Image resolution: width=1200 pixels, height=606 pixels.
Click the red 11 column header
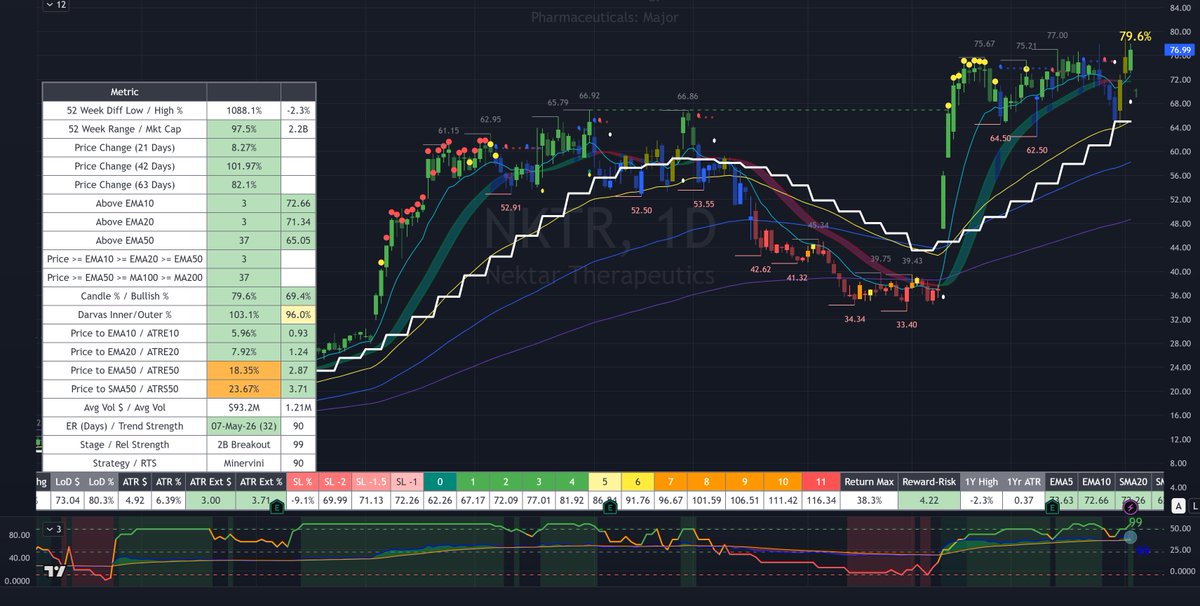[x=820, y=482]
